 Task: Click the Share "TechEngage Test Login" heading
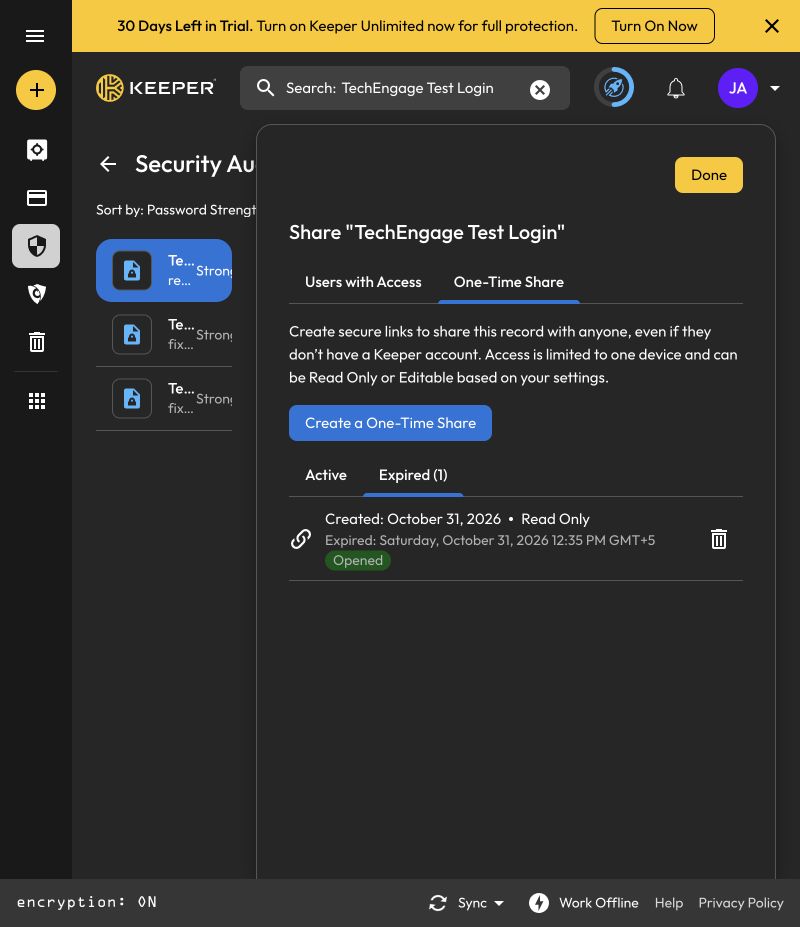click(x=426, y=232)
